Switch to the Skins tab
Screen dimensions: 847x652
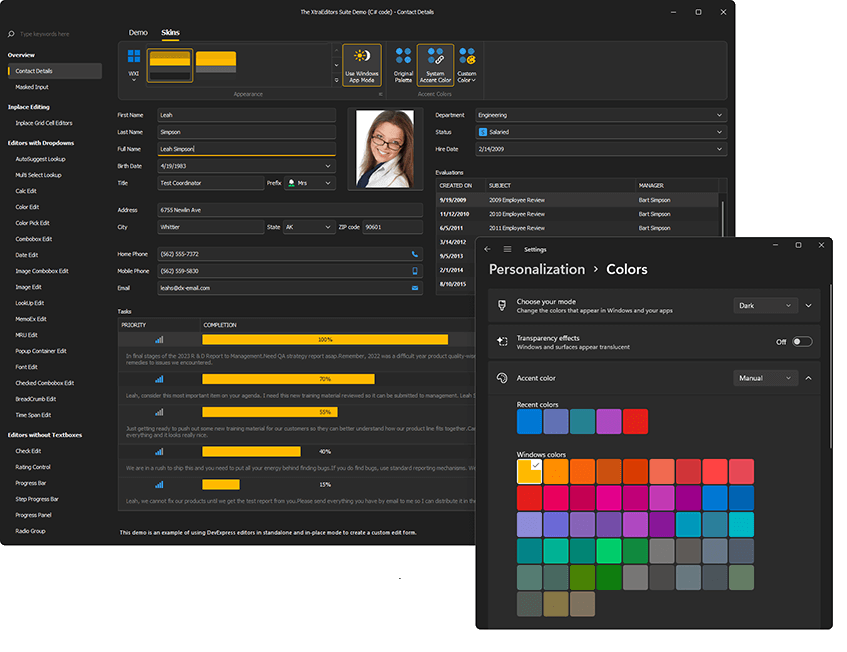170,32
